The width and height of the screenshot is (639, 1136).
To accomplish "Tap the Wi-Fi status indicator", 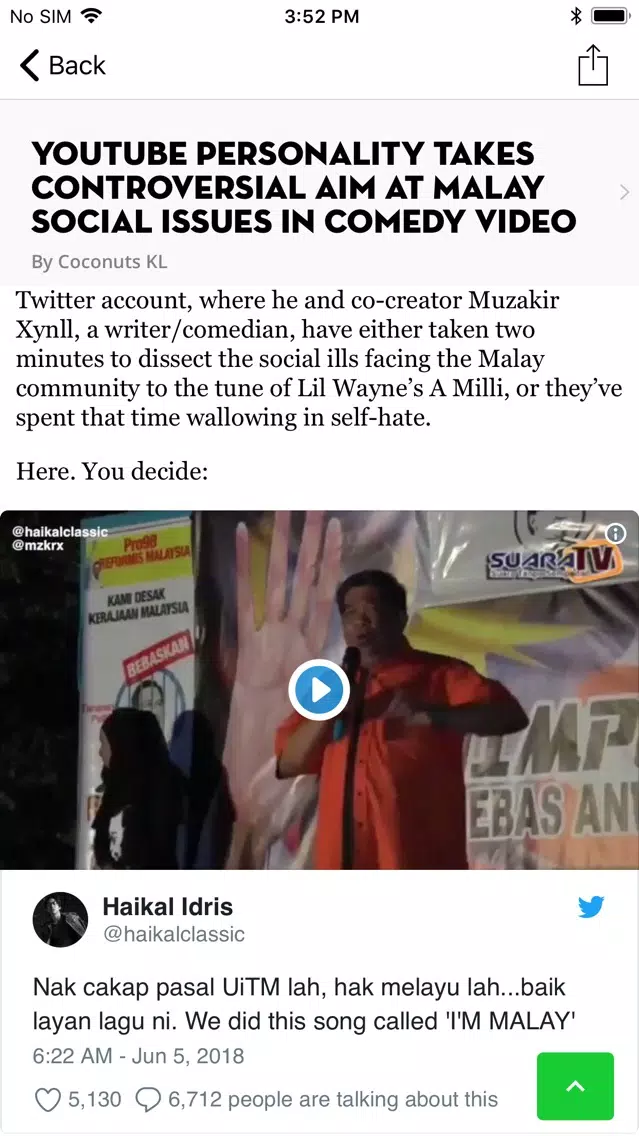I will tap(91, 16).
